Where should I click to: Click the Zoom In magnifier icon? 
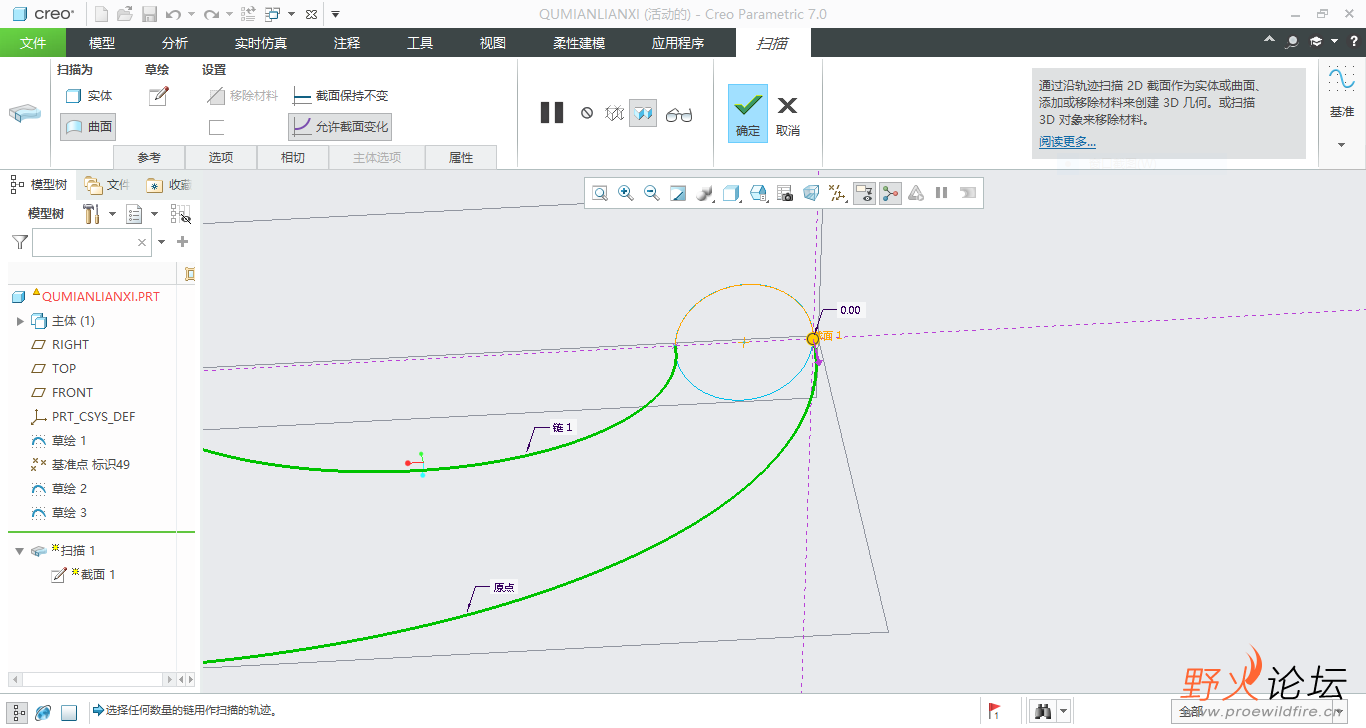[626, 193]
